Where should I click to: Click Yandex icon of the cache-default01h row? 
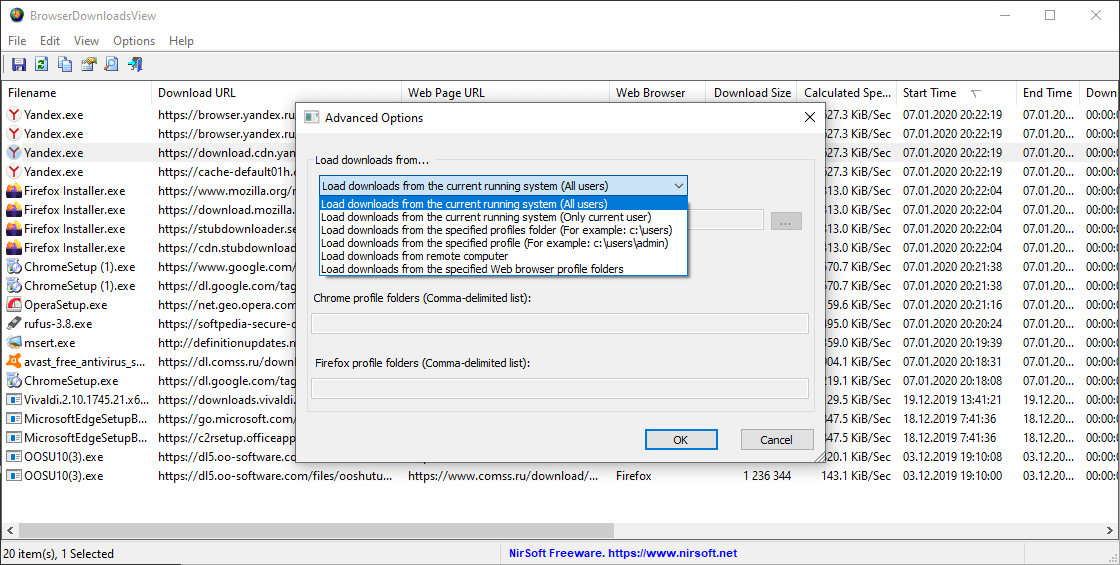(14, 171)
